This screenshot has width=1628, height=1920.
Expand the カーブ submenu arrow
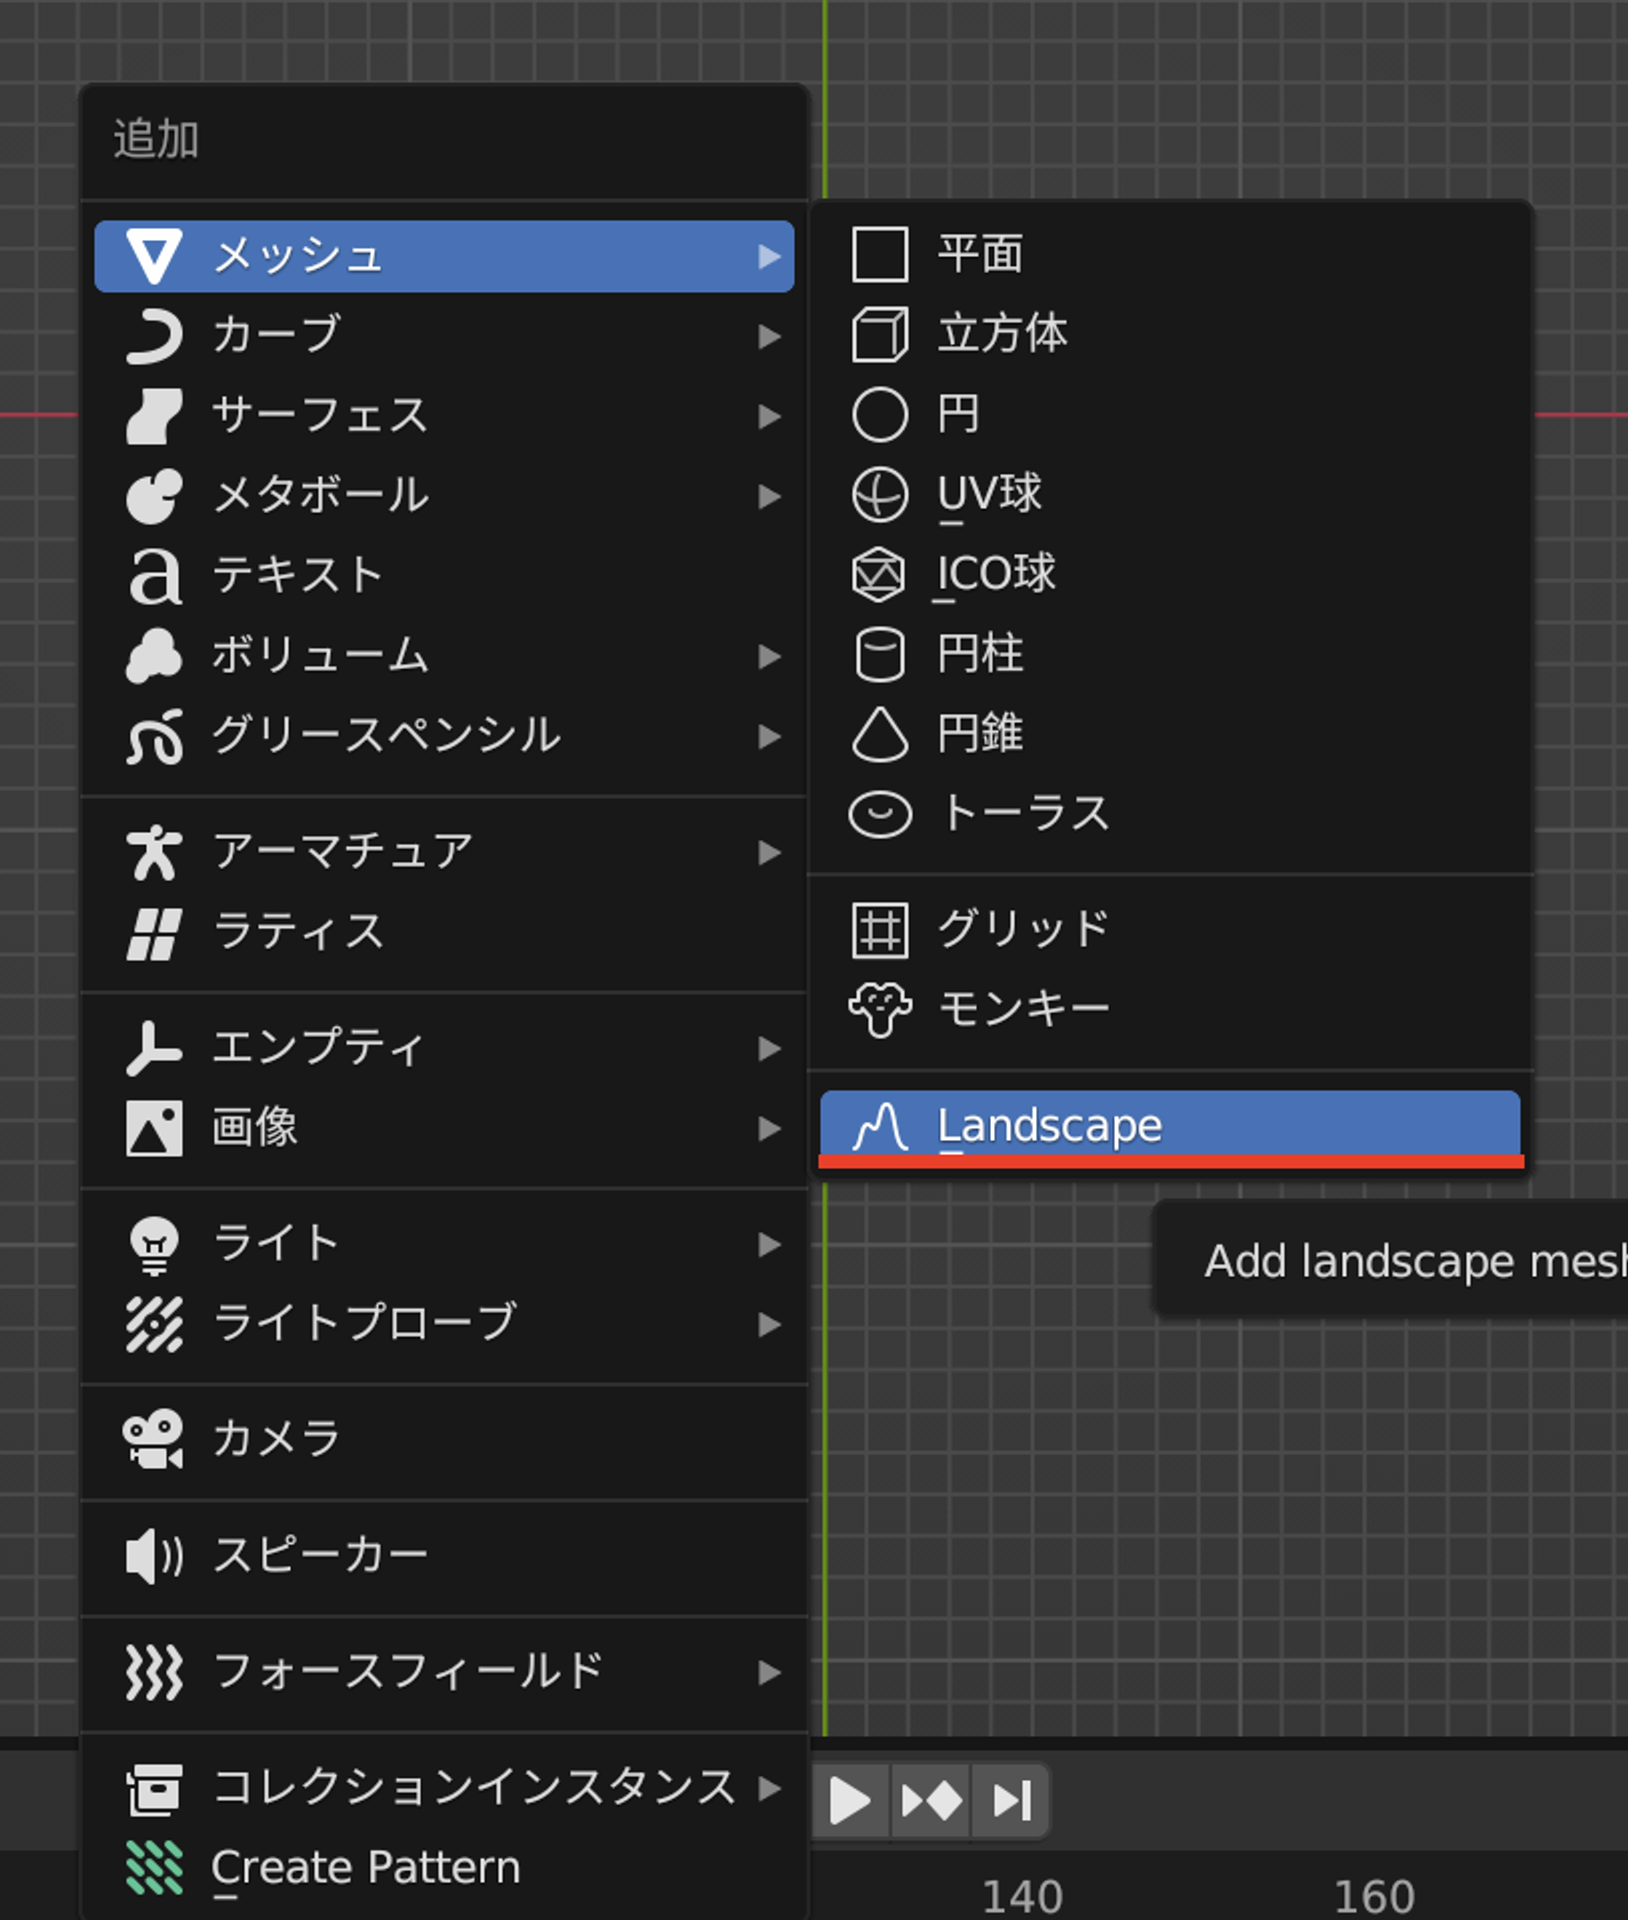[x=769, y=337]
